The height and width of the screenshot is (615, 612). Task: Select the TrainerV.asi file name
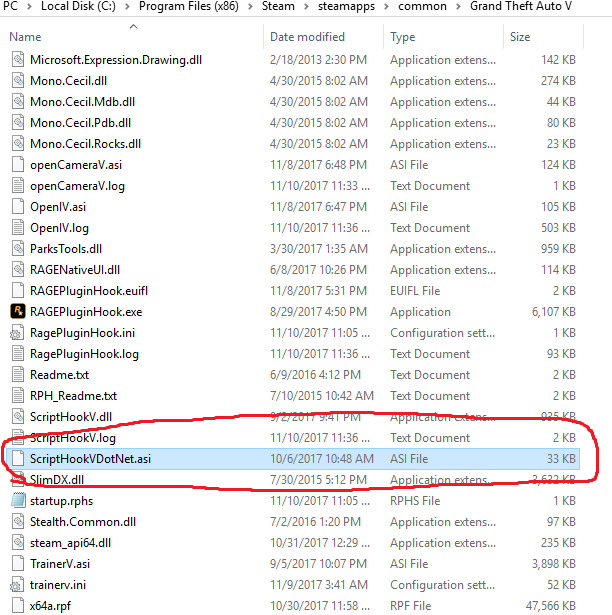pyautogui.click(x=60, y=564)
